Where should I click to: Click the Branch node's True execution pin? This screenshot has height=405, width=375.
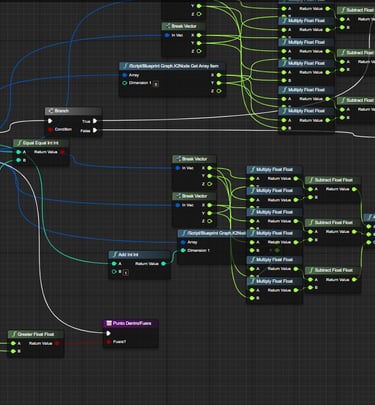click(95, 121)
